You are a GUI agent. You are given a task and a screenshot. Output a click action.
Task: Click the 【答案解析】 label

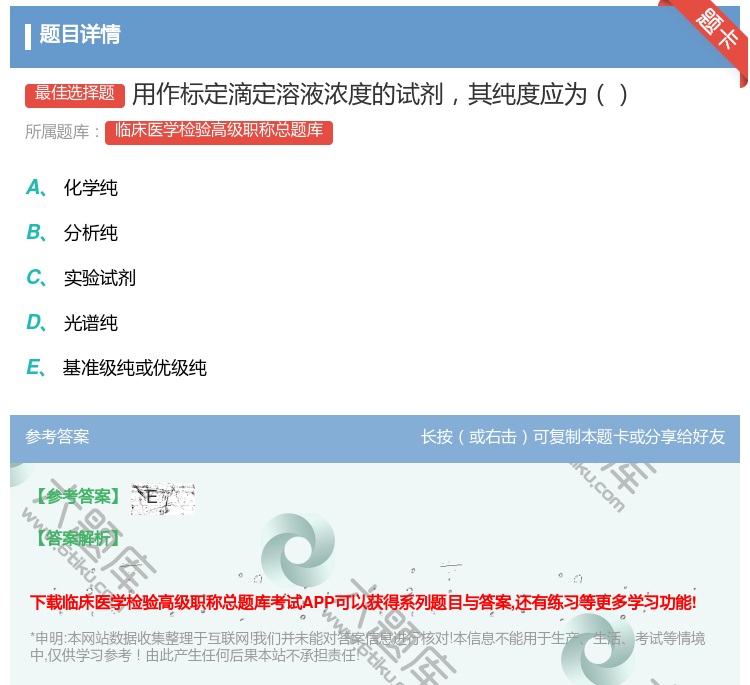(79, 538)
